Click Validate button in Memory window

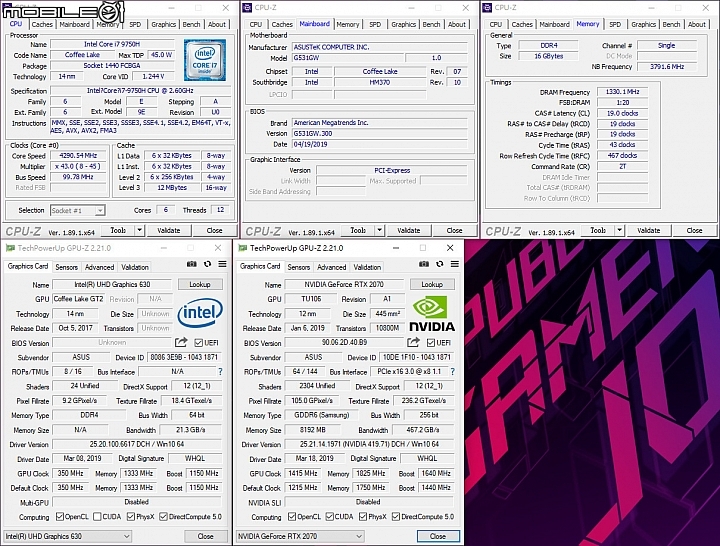(x=648, y=230)
